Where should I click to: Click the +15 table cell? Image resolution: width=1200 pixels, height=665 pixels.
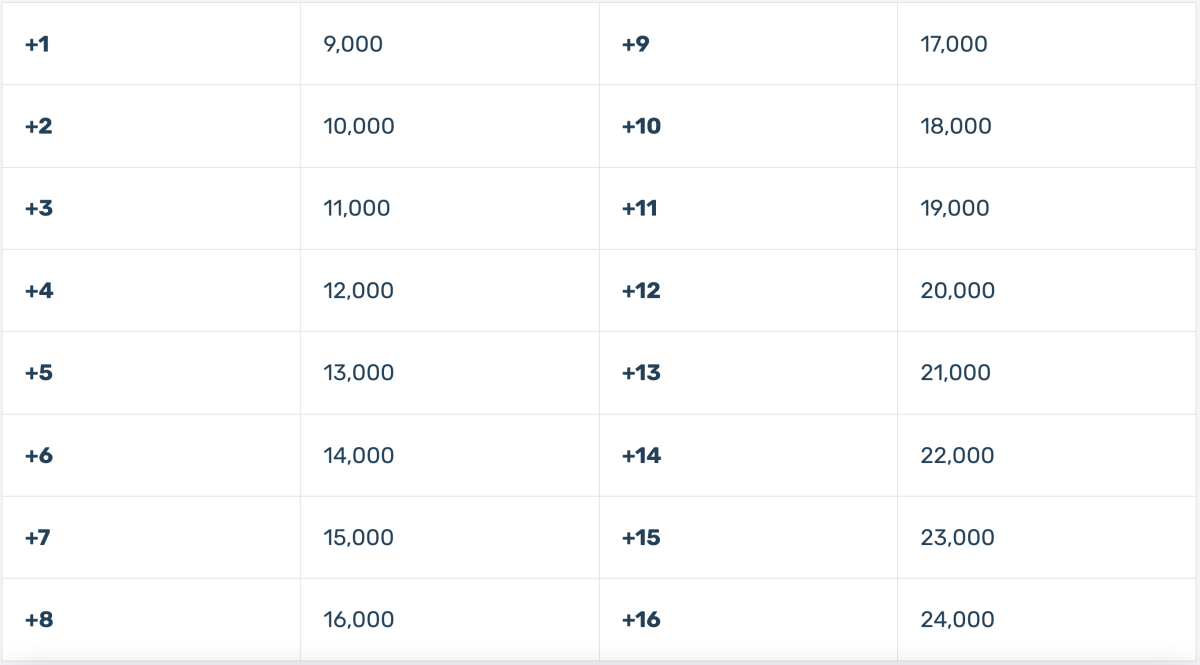748,537
